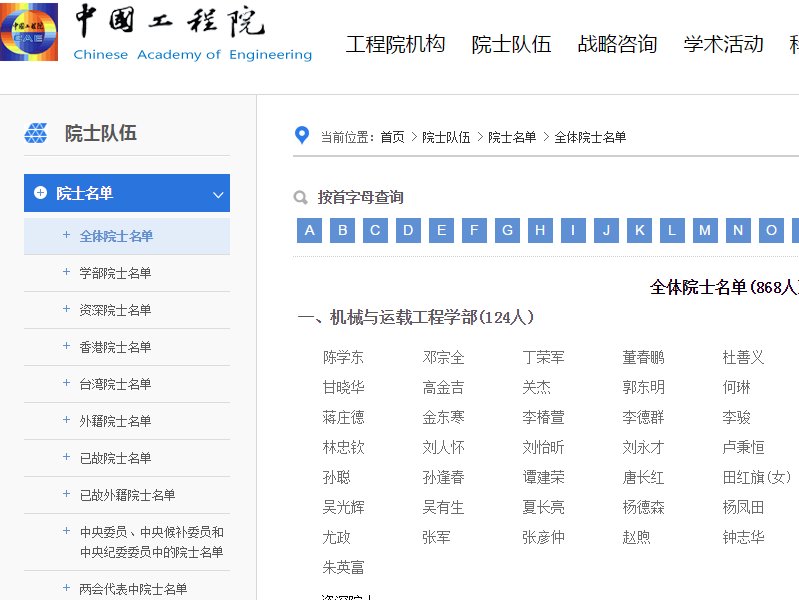799x600 pixels.
Task: Open 两会代表中院士名单 sidebar item
Action: pos(133,589)
